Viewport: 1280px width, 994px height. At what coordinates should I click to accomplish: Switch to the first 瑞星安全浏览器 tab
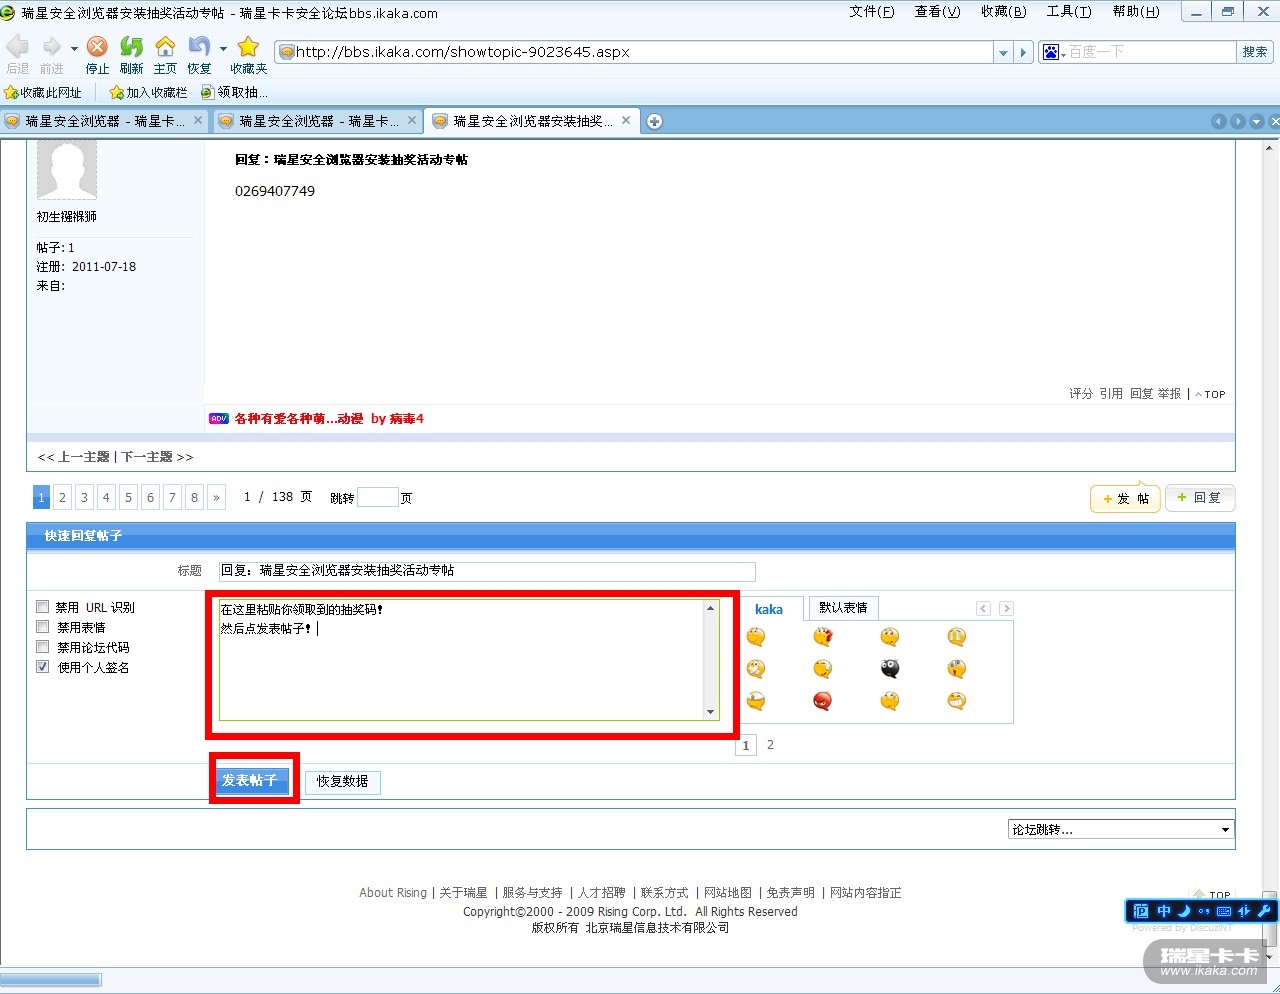point(104,121)
